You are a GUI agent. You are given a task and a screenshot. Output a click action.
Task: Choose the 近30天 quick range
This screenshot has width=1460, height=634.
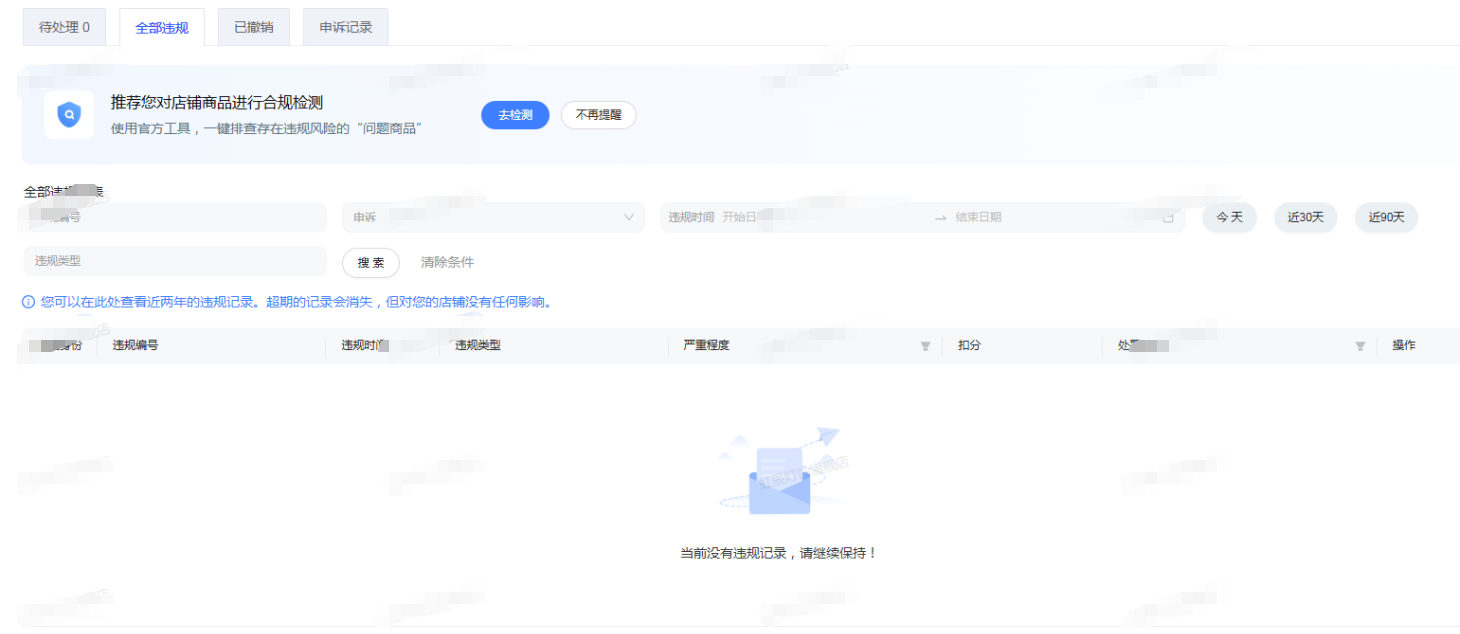click(x=1305, y=217)
